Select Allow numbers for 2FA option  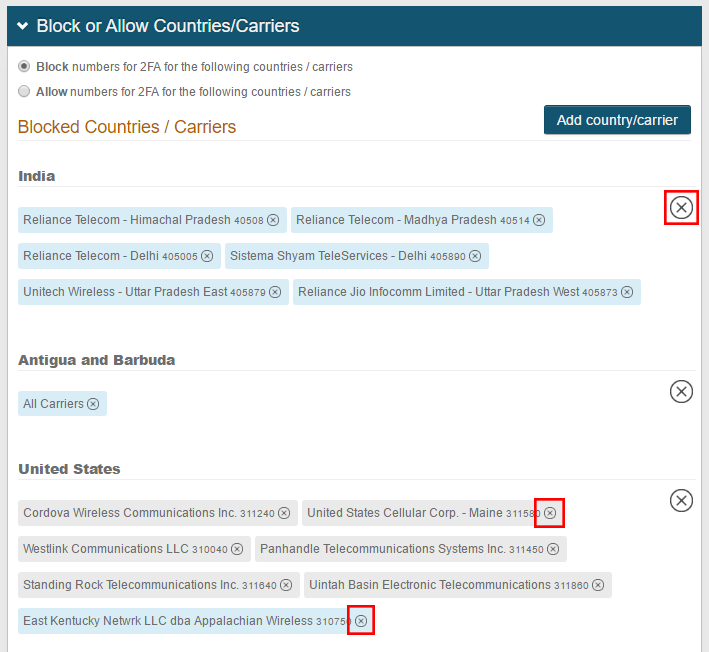tap(24, 91)
